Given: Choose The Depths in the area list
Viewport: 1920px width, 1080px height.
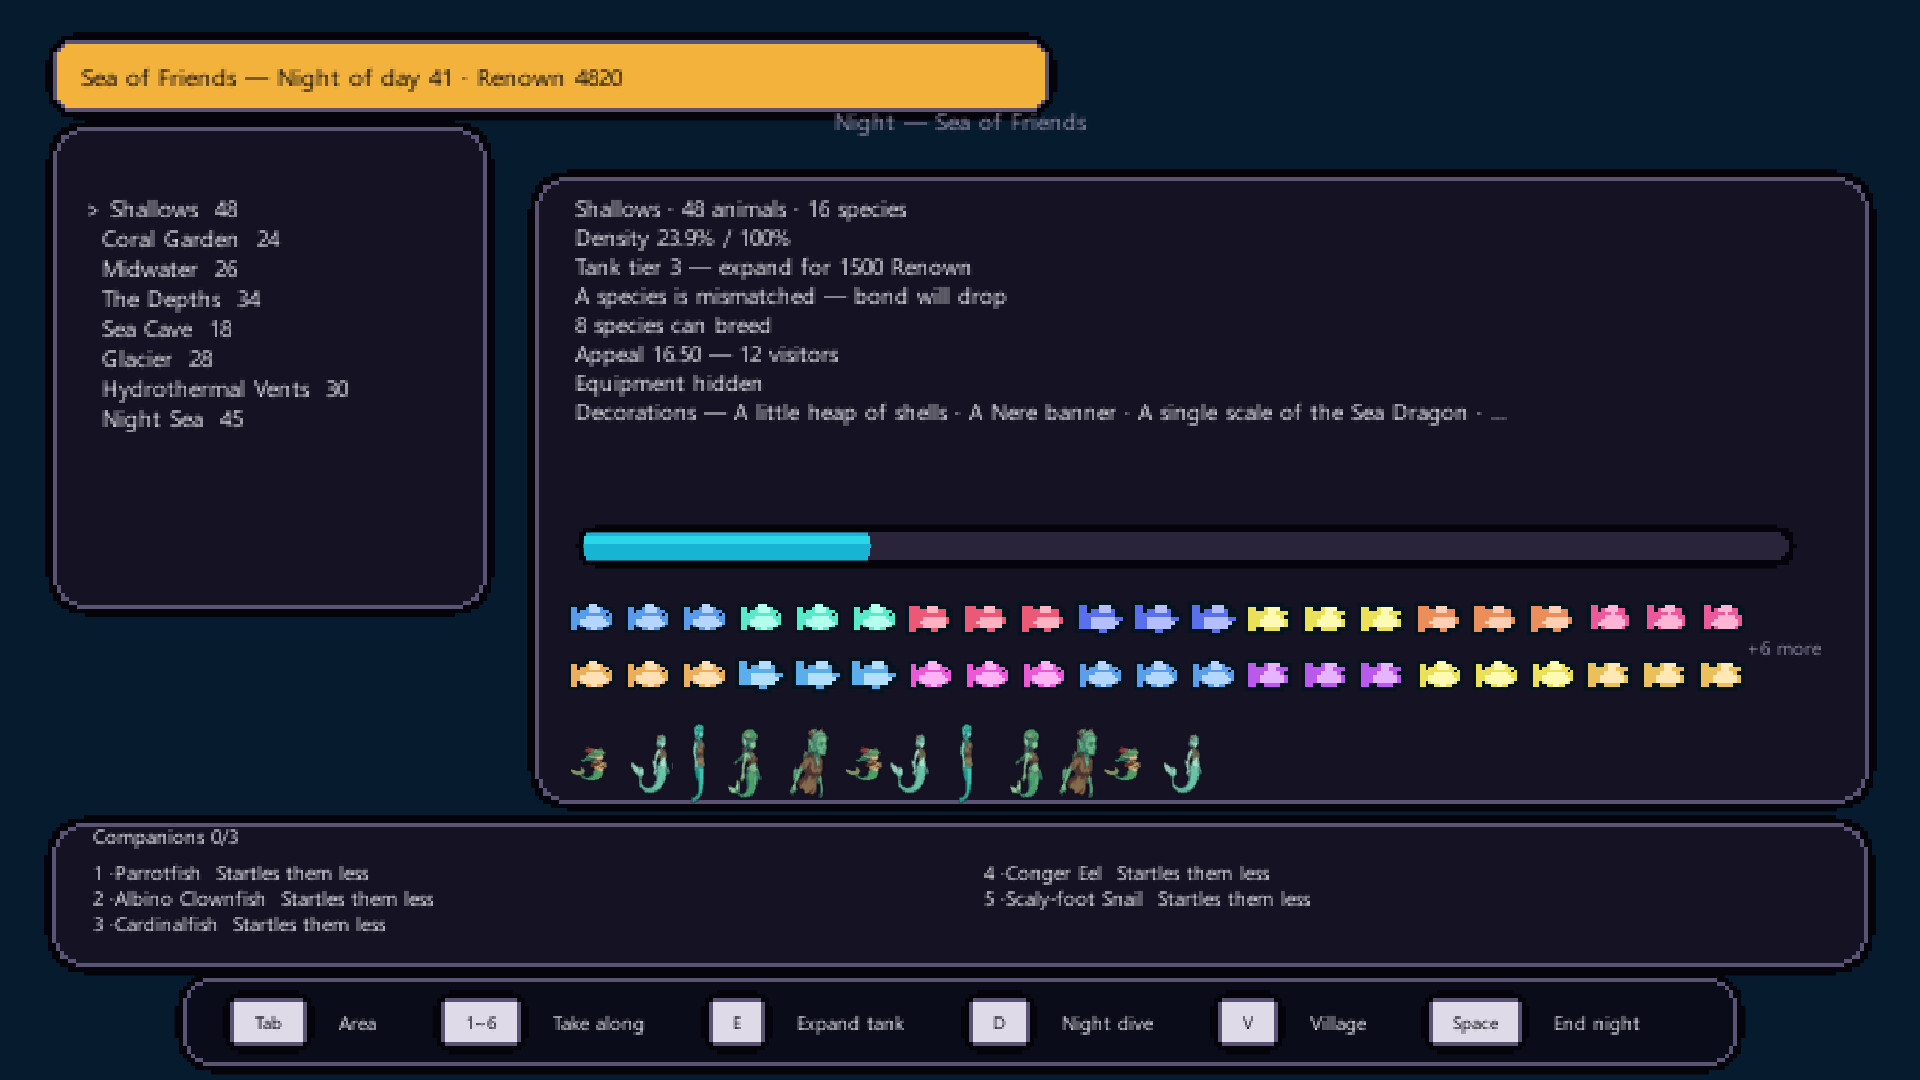Looking at the screenshot, I should (180, 299).
